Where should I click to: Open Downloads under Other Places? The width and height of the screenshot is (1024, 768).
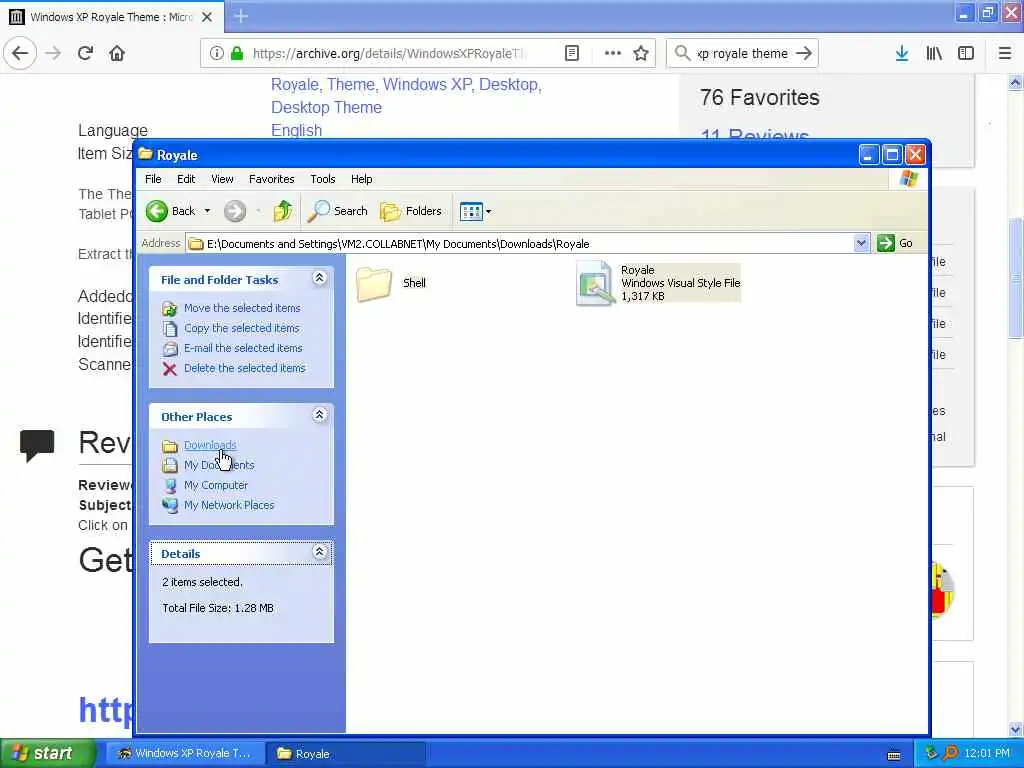pos(210,445)
